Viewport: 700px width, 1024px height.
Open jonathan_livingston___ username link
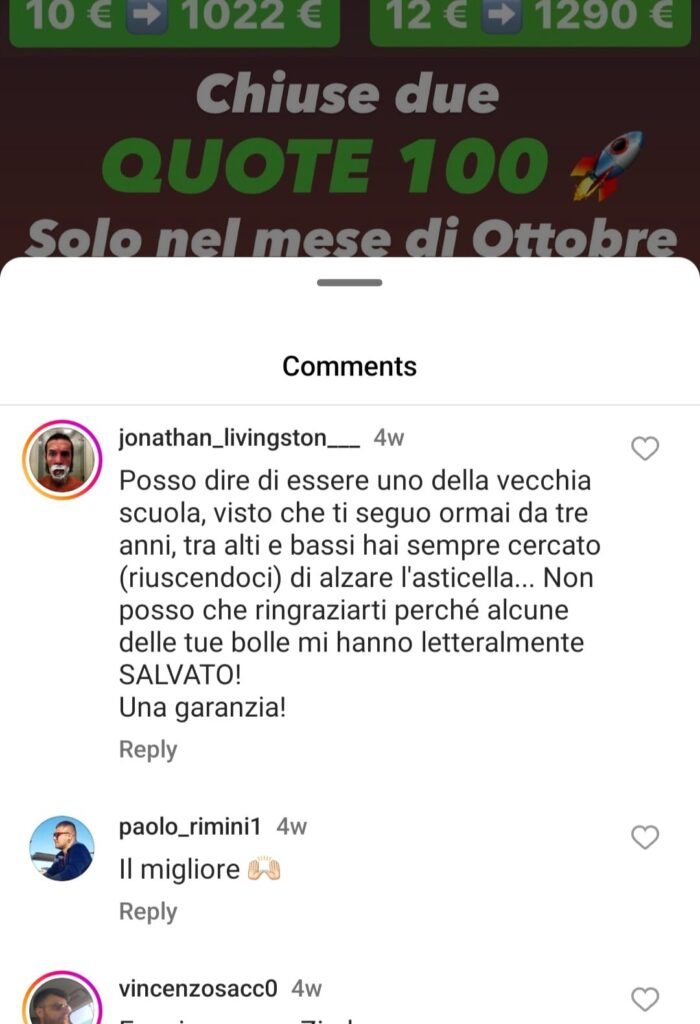click(x=239, y=438)
